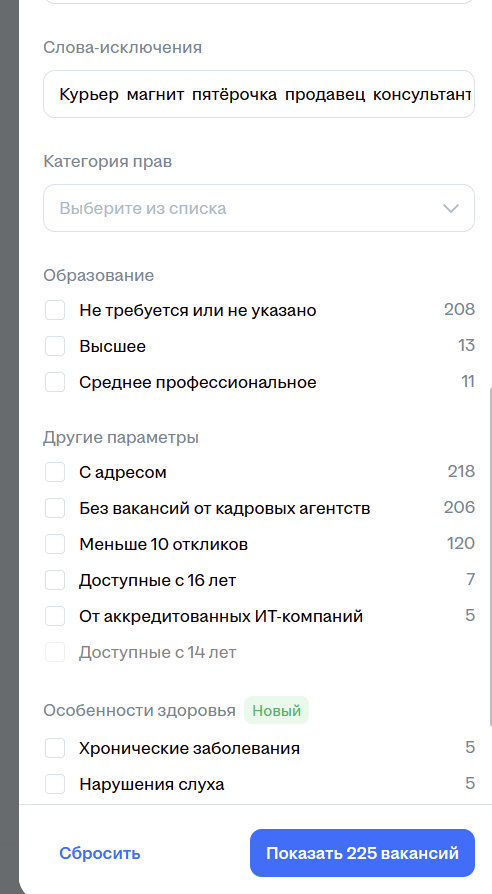Image resolution: width=492 pixels, height=894 pixels.
Task: Open the Выберите из списка combo box
Action: coord(259,208)
